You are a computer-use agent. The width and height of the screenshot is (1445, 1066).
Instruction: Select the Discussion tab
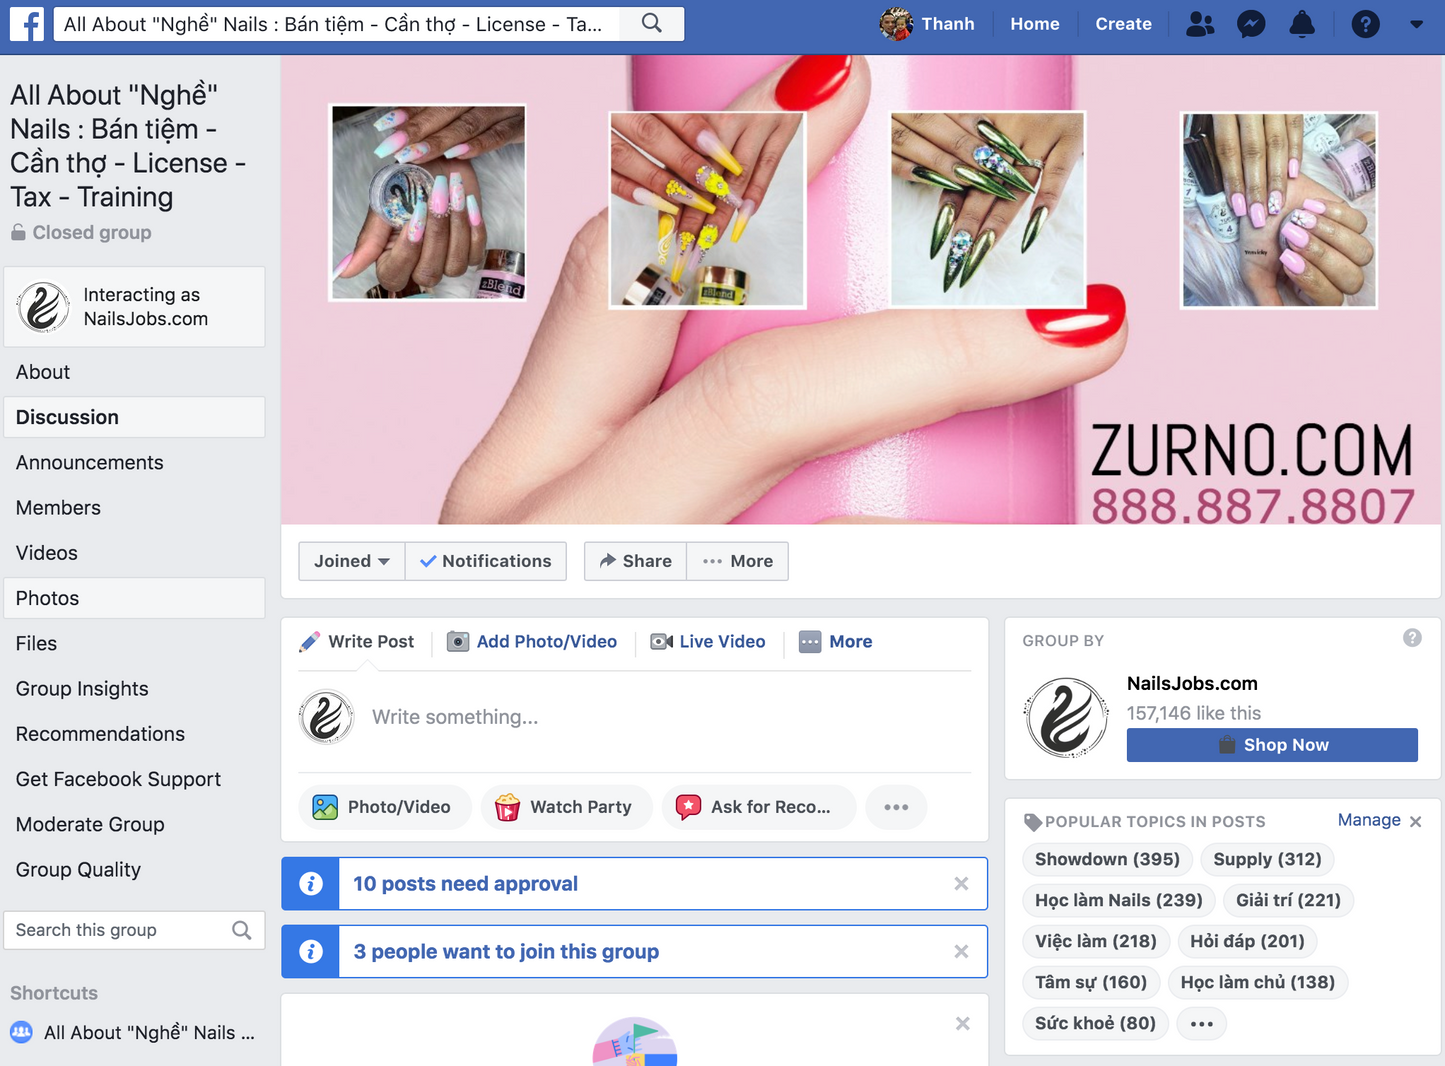[134, 417]
